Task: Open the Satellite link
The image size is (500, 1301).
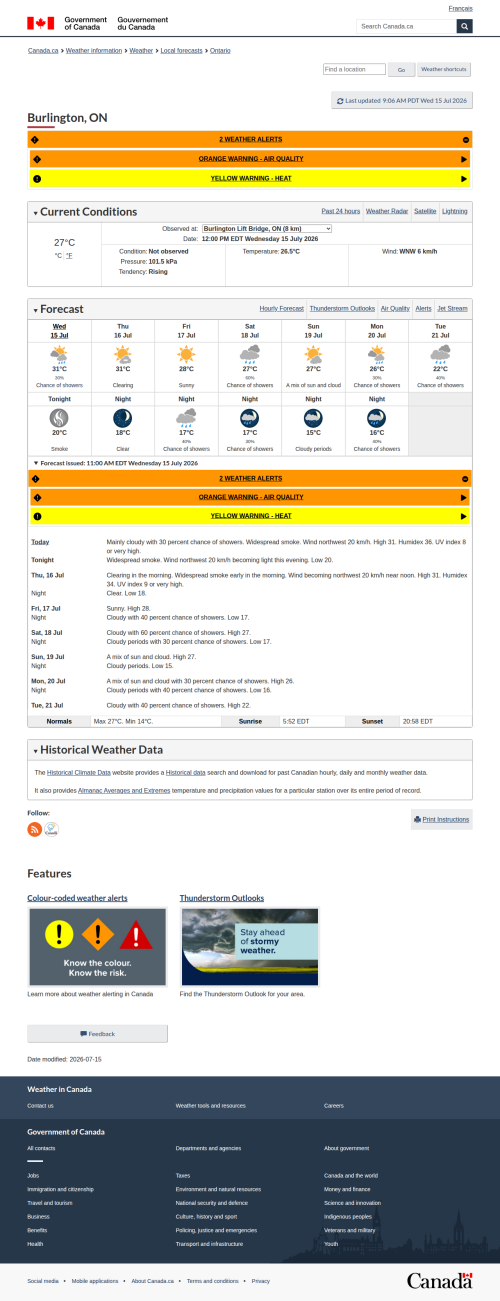Action: (x=425, y=212)
